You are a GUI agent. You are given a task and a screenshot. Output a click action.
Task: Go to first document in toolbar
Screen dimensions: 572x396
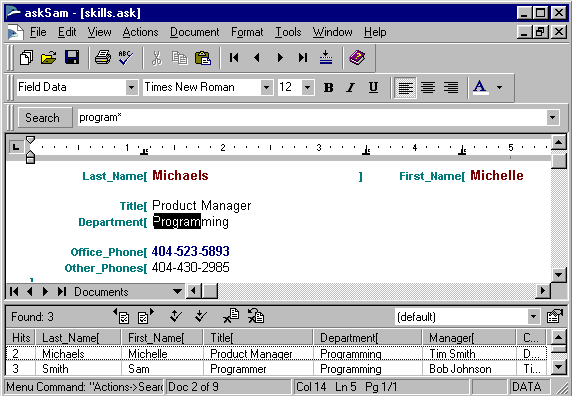[234, 58]
